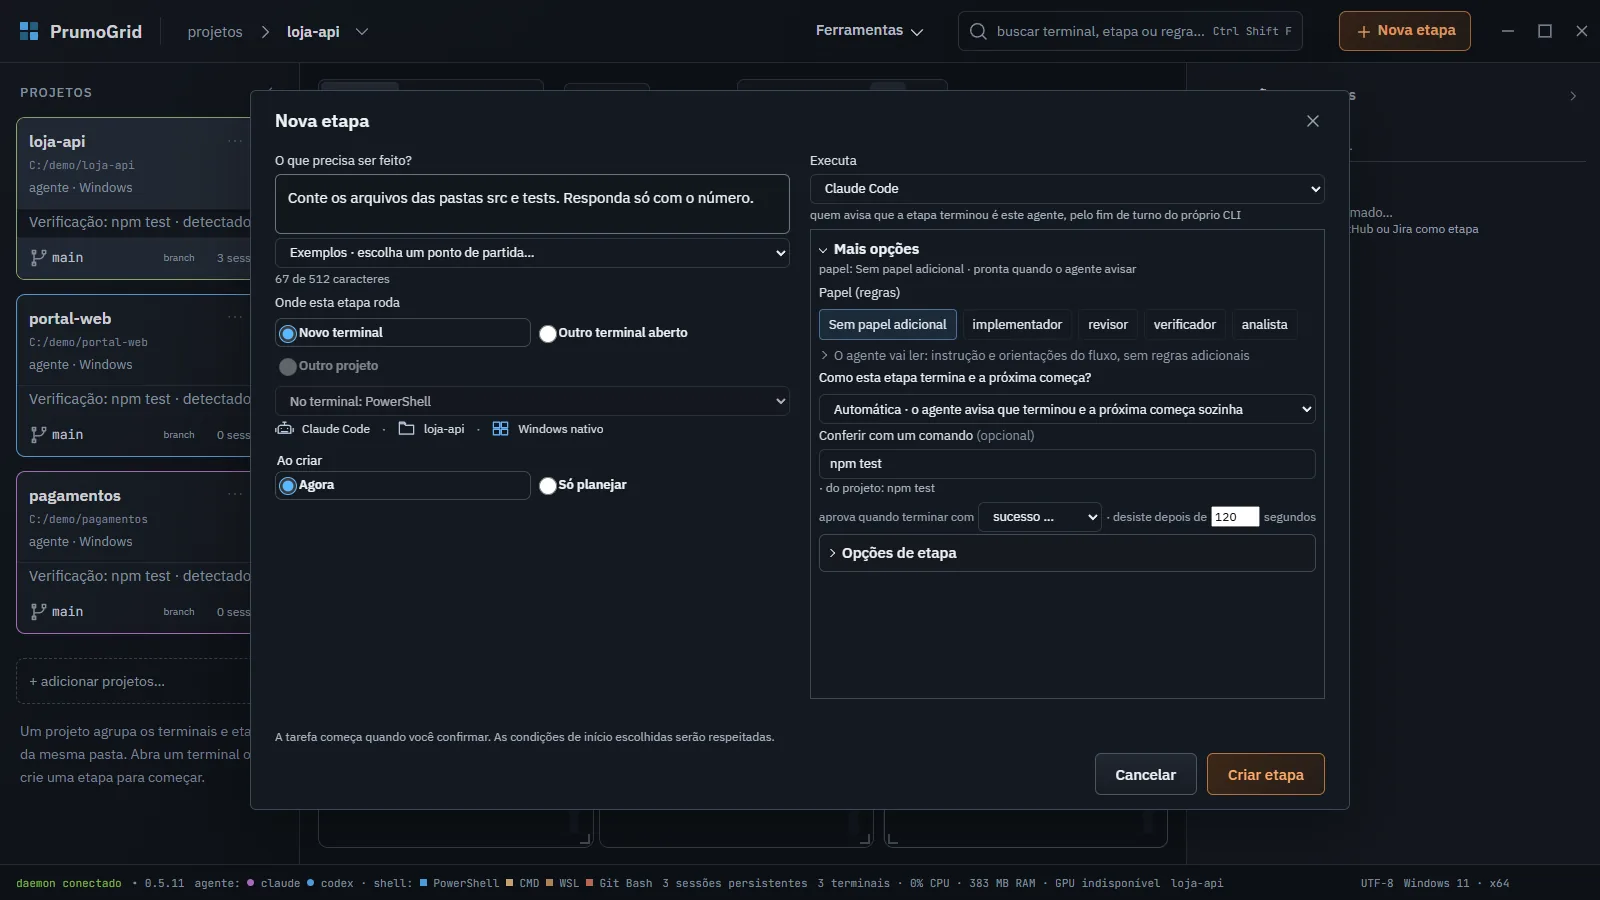Viewport: 1600px width, 900px height.
Task: Choose the analista role
Action: [x=1265, y=325]
